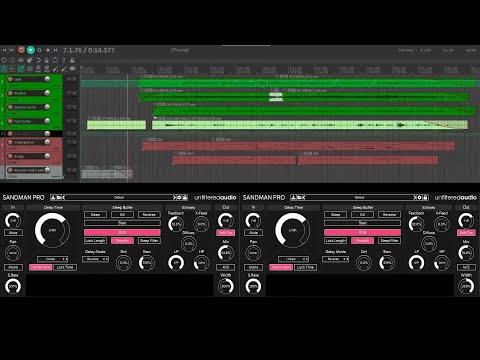Viewport: 480px width, 360px height.
Task: Adjust Delay Time knob in left Sandman Pro
Action: pyautogui.click(x=52, y=230)
